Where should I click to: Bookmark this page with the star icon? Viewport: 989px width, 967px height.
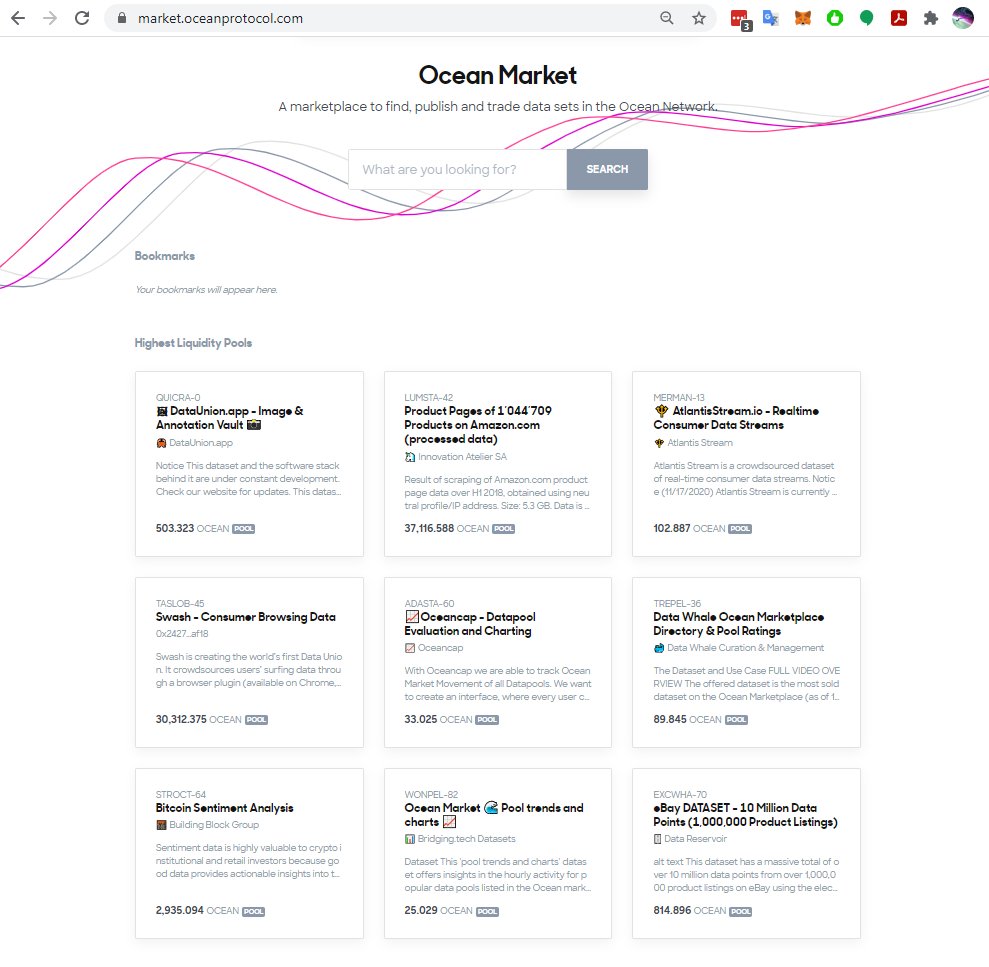coord(698,18)
